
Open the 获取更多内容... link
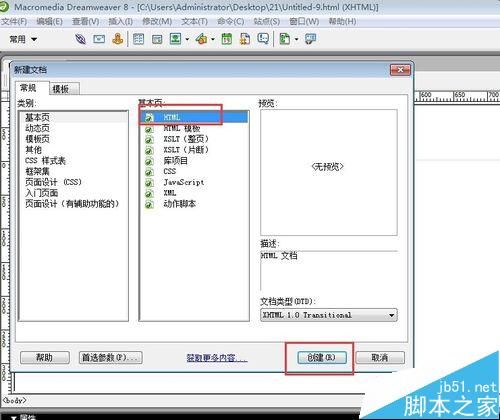[217, 358]
